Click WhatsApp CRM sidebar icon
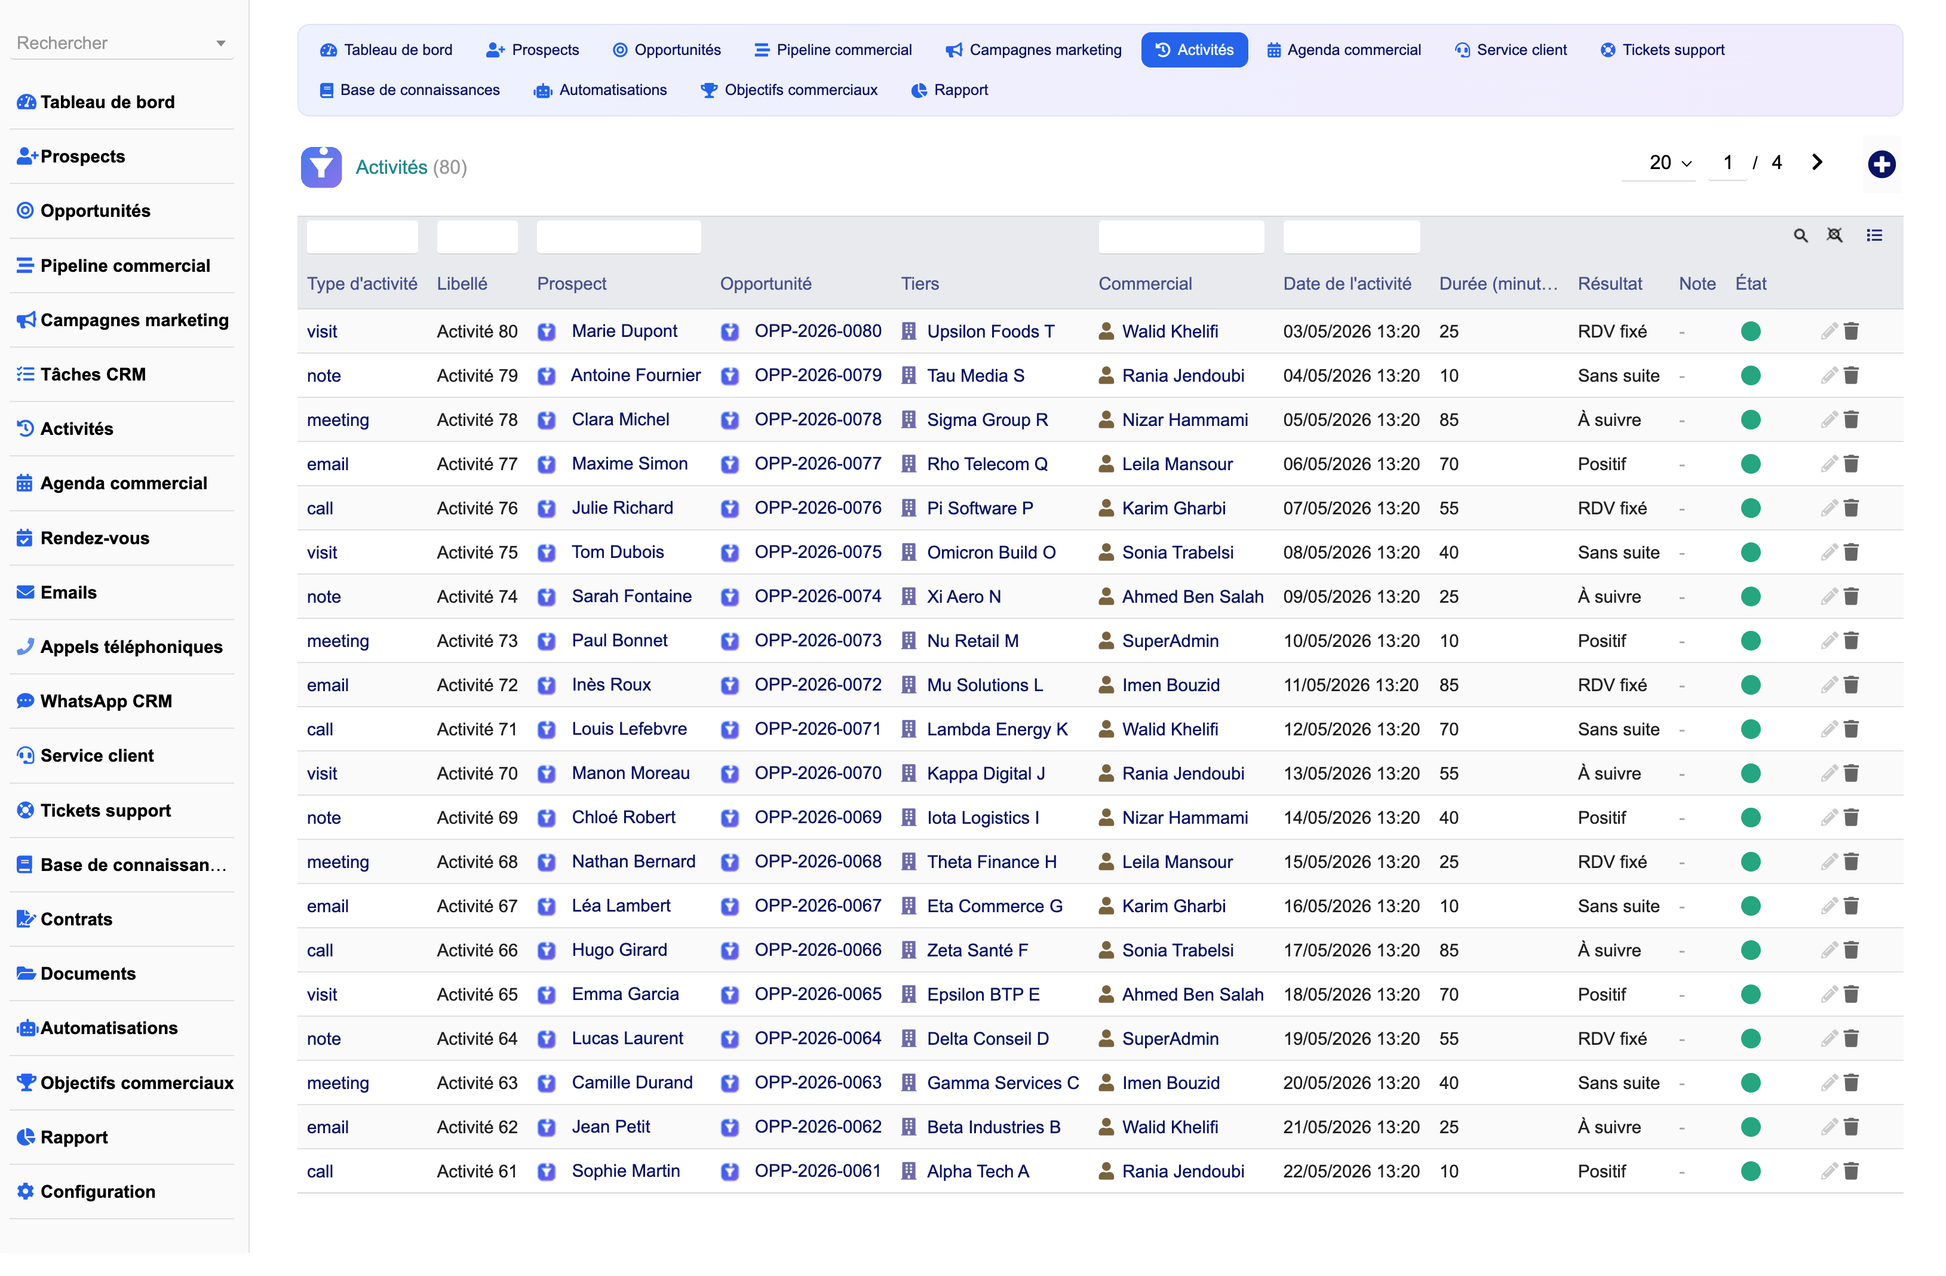Image resolution: width=1946 pixels, height=1276 pixels. pos(26,701)
